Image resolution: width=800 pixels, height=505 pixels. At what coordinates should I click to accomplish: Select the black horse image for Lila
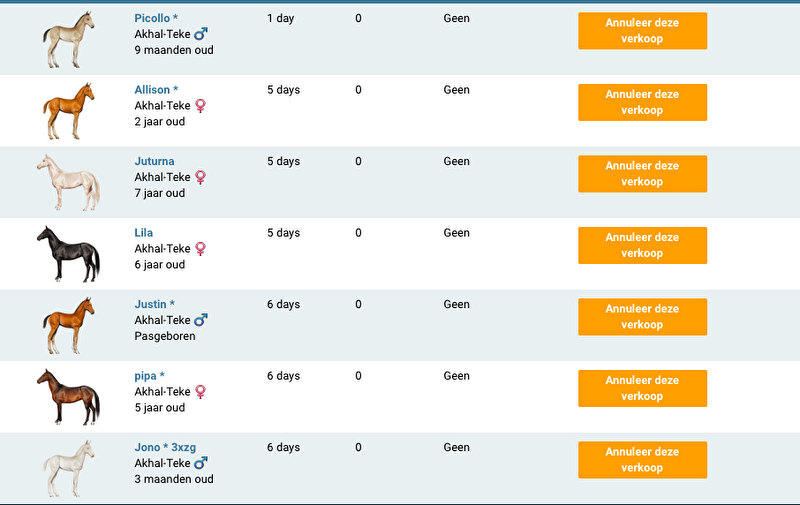click(69, 254)
